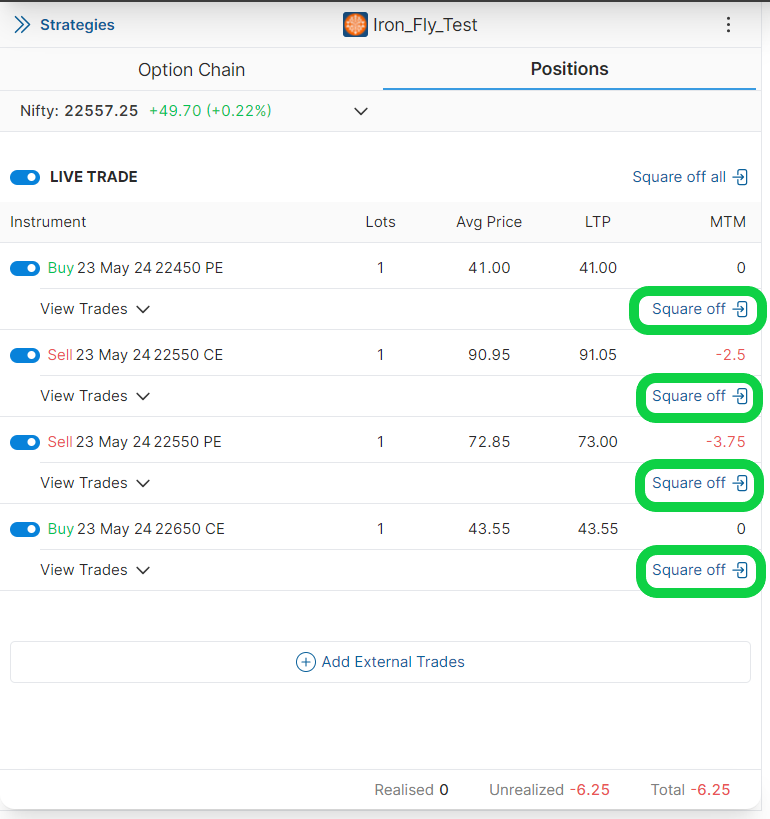Expand View Trades for Sell 22550 PE
770x819 pixels.
[95, 483]
